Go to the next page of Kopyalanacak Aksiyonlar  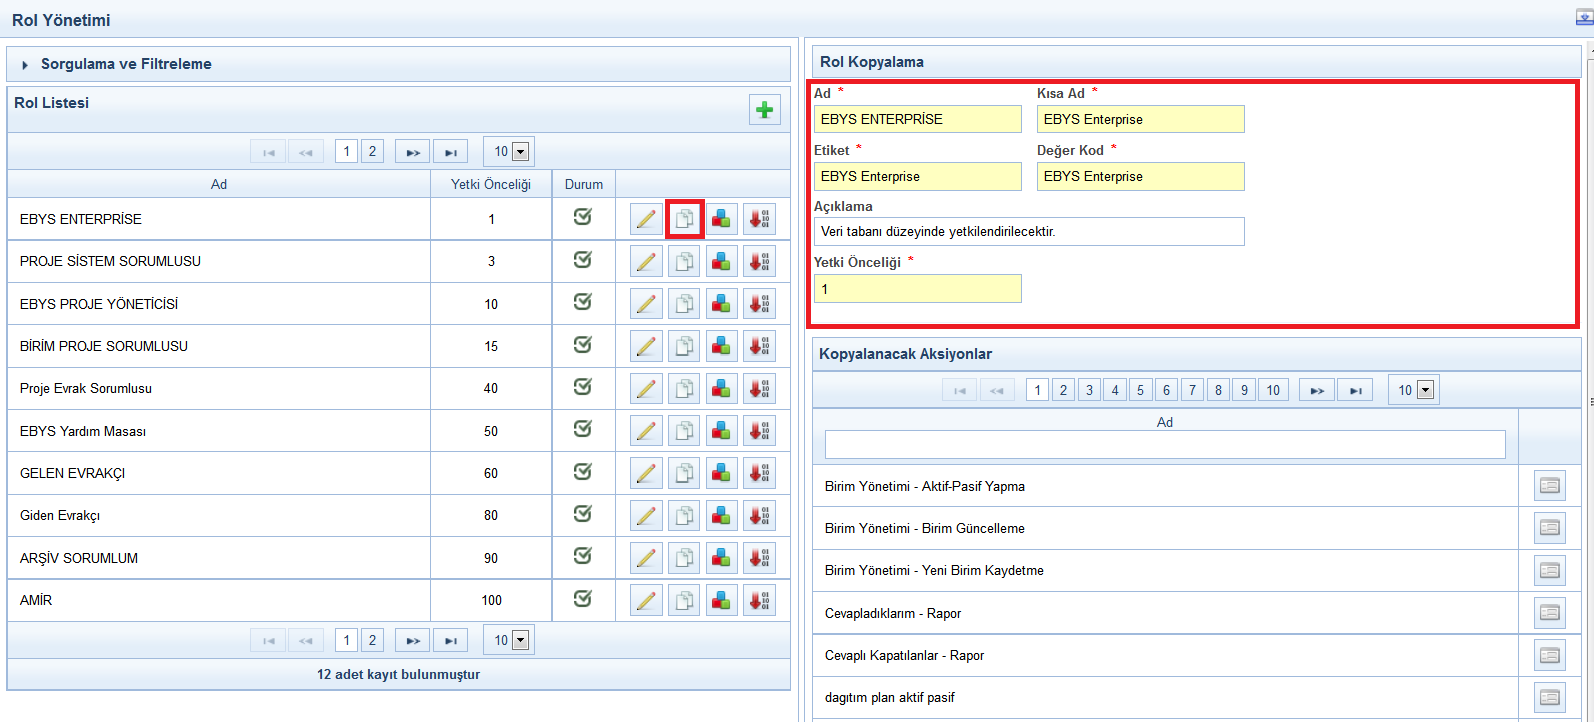(x=1317, y=390)
